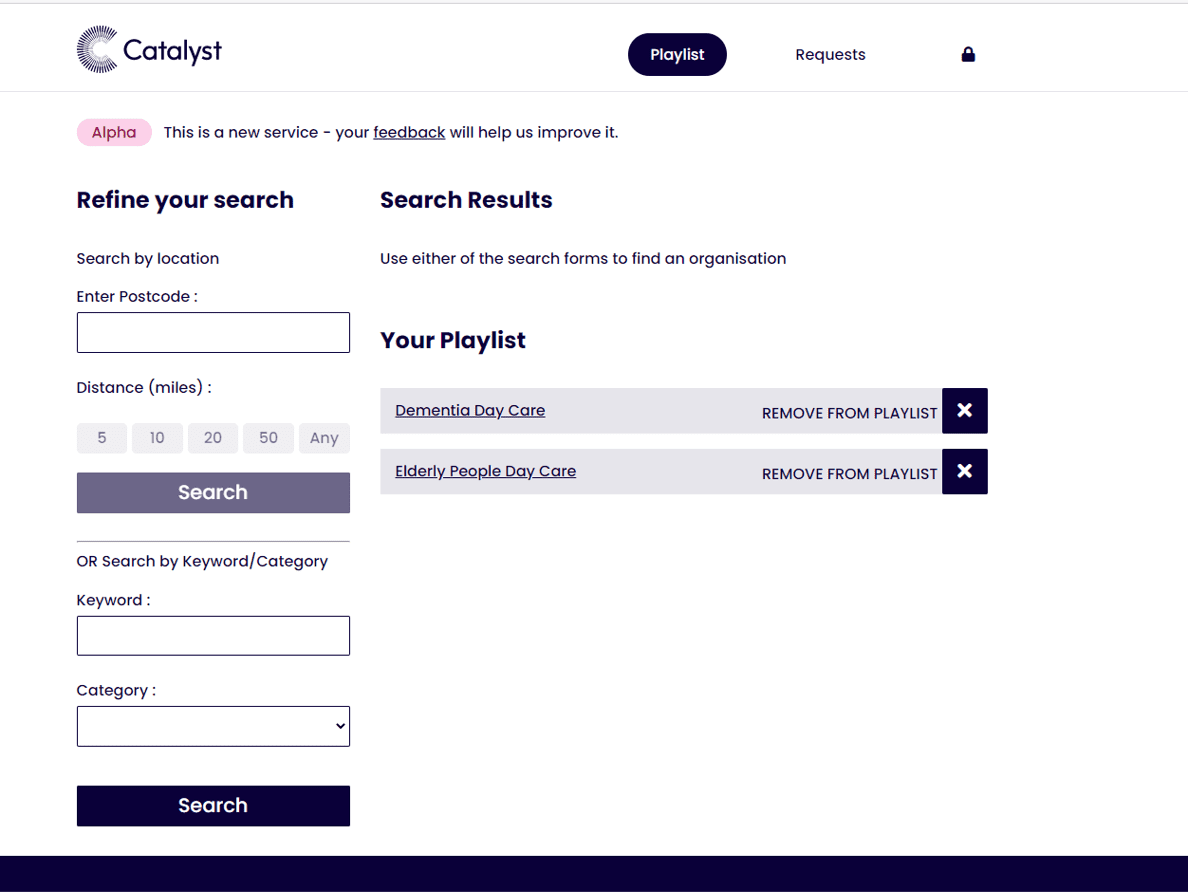This screenshot has height=892, width=1188.
Task: Open the feedback link
Action: 409,132
